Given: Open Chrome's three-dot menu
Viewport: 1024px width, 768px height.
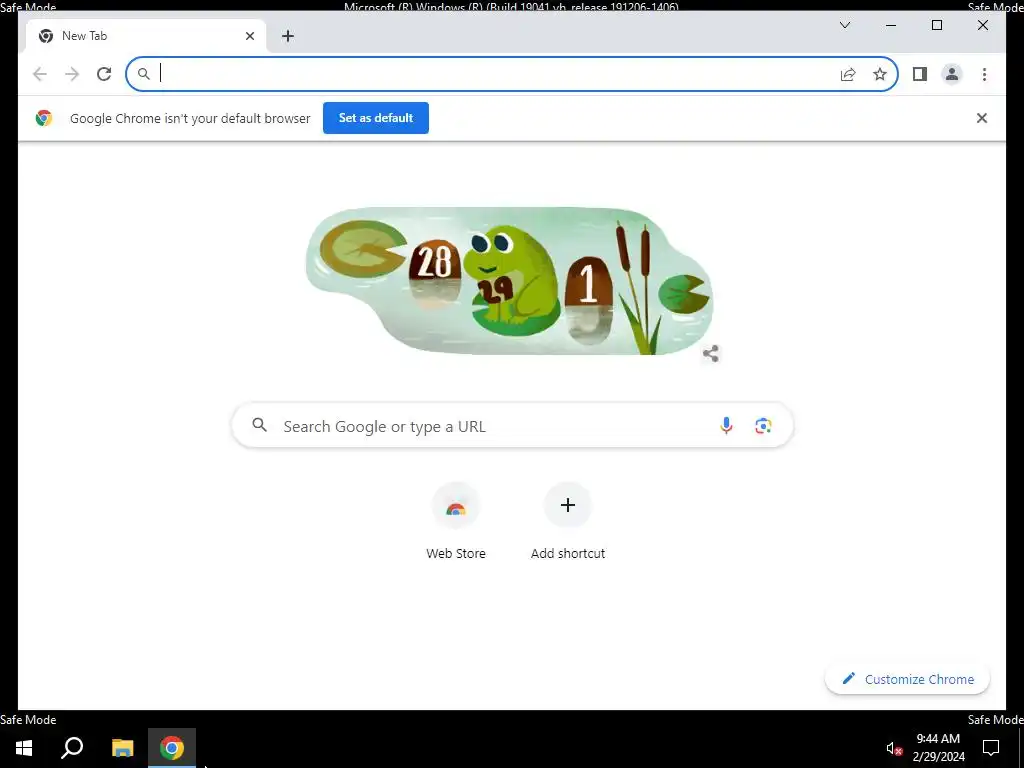Looking at the screenshot, I should 984,74.
